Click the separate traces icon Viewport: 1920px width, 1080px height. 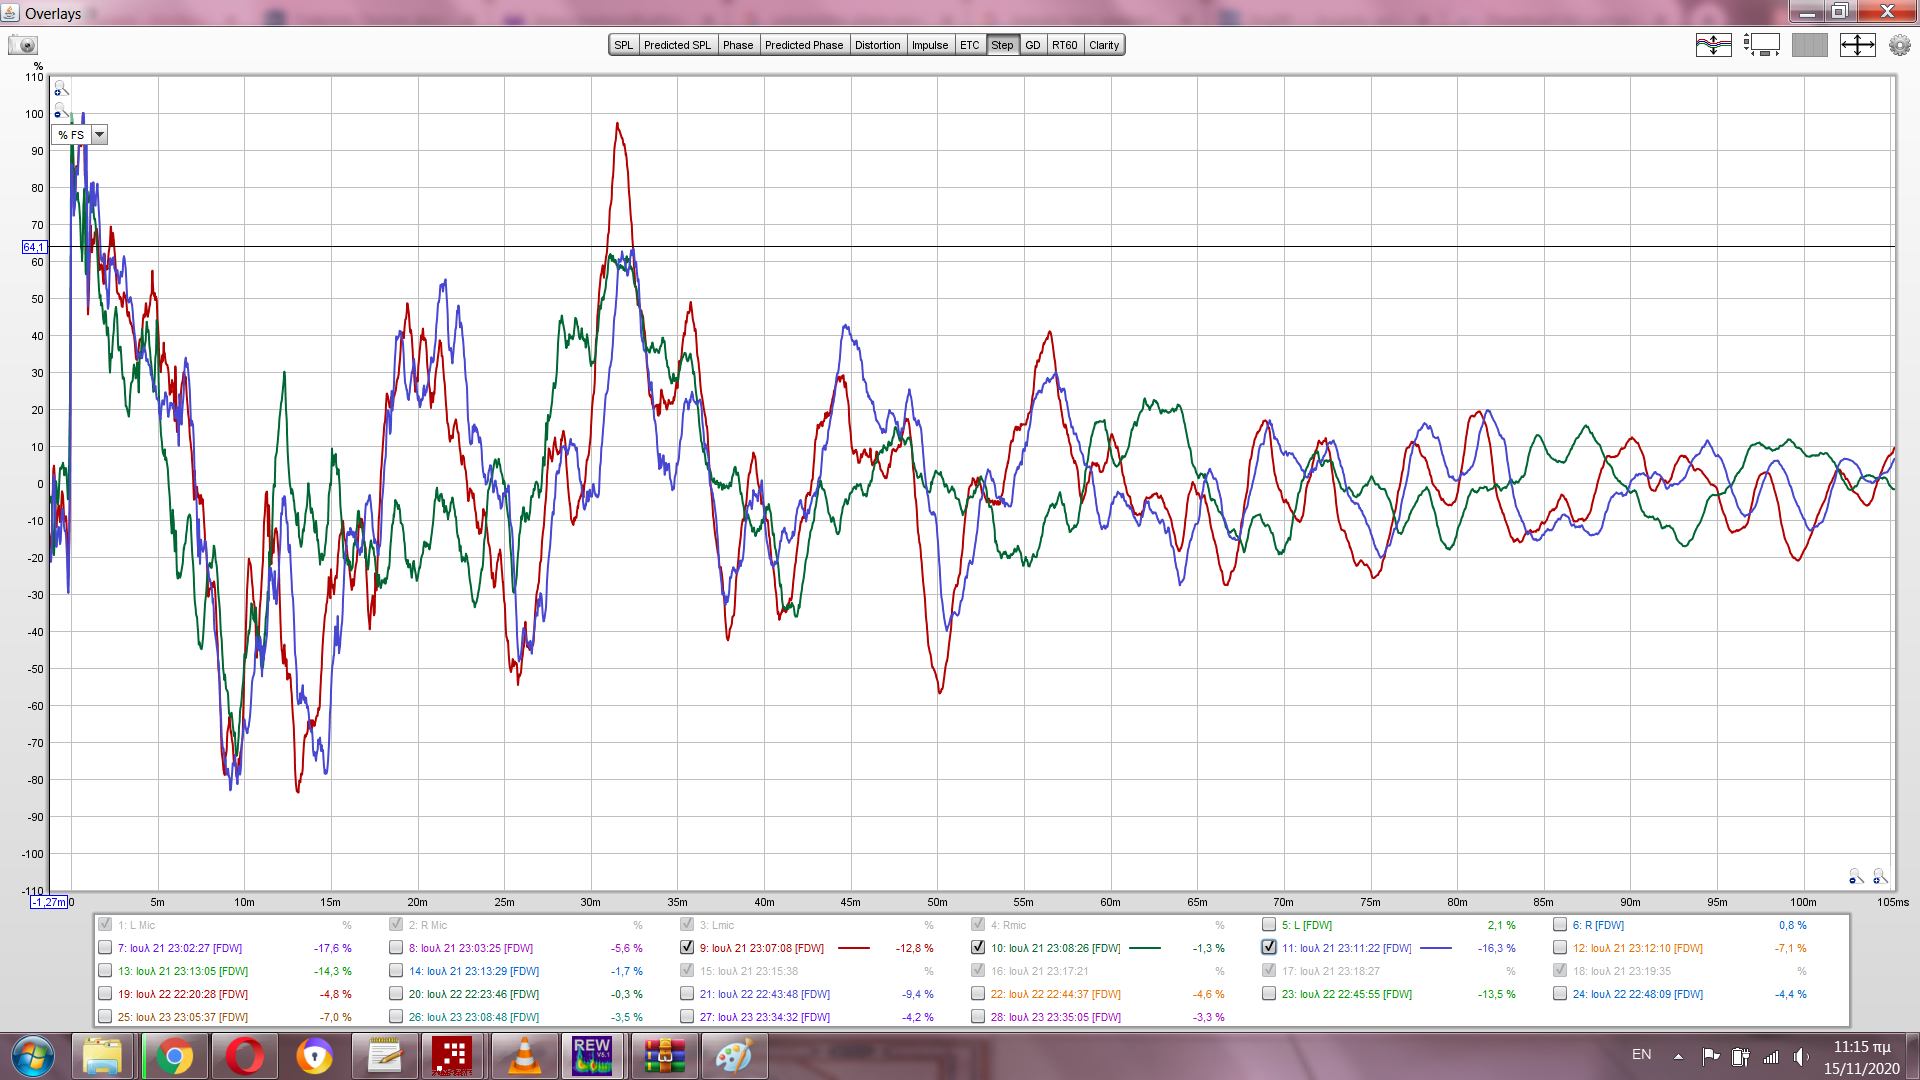coord(1713,45)
